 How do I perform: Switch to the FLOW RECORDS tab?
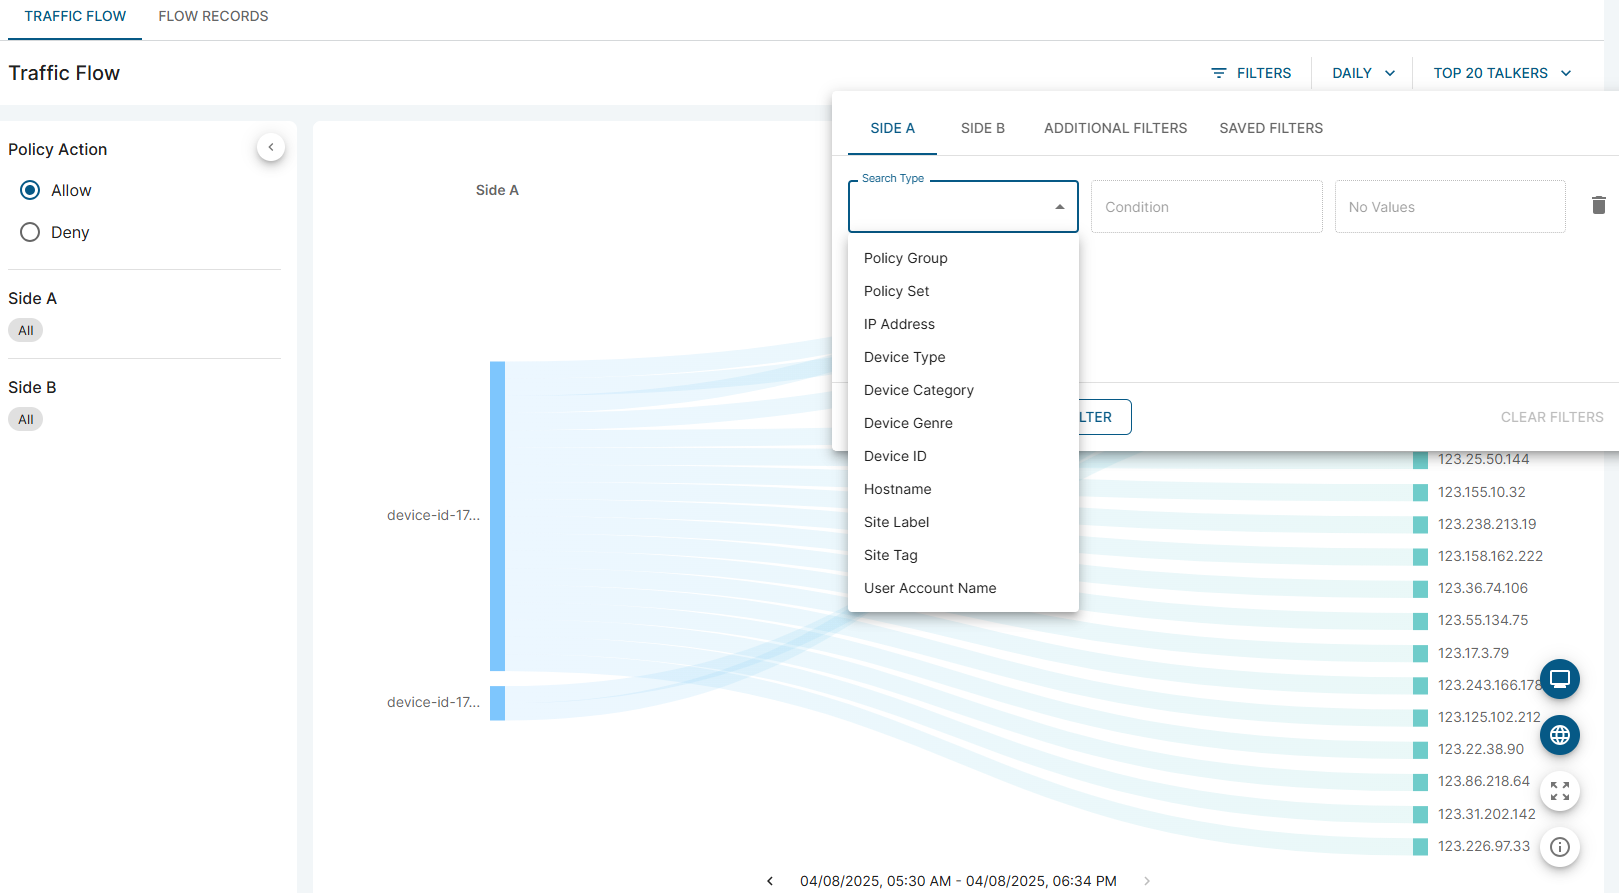[213, 17]
